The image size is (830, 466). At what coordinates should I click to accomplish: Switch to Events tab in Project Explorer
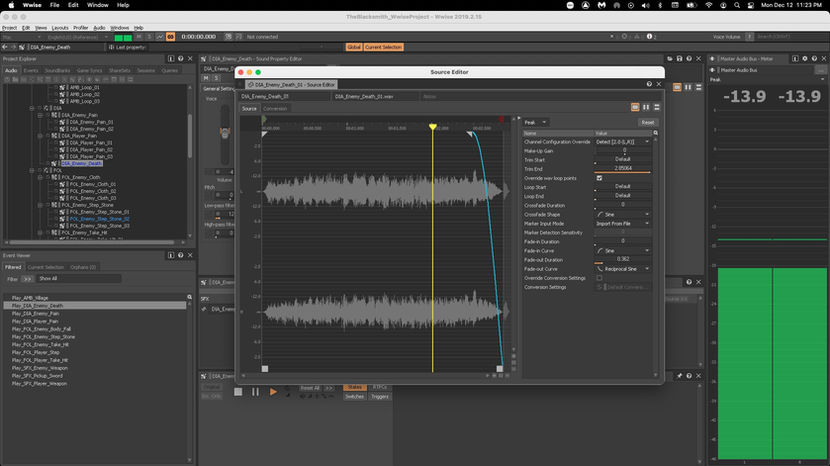click(x=31, y=70)
